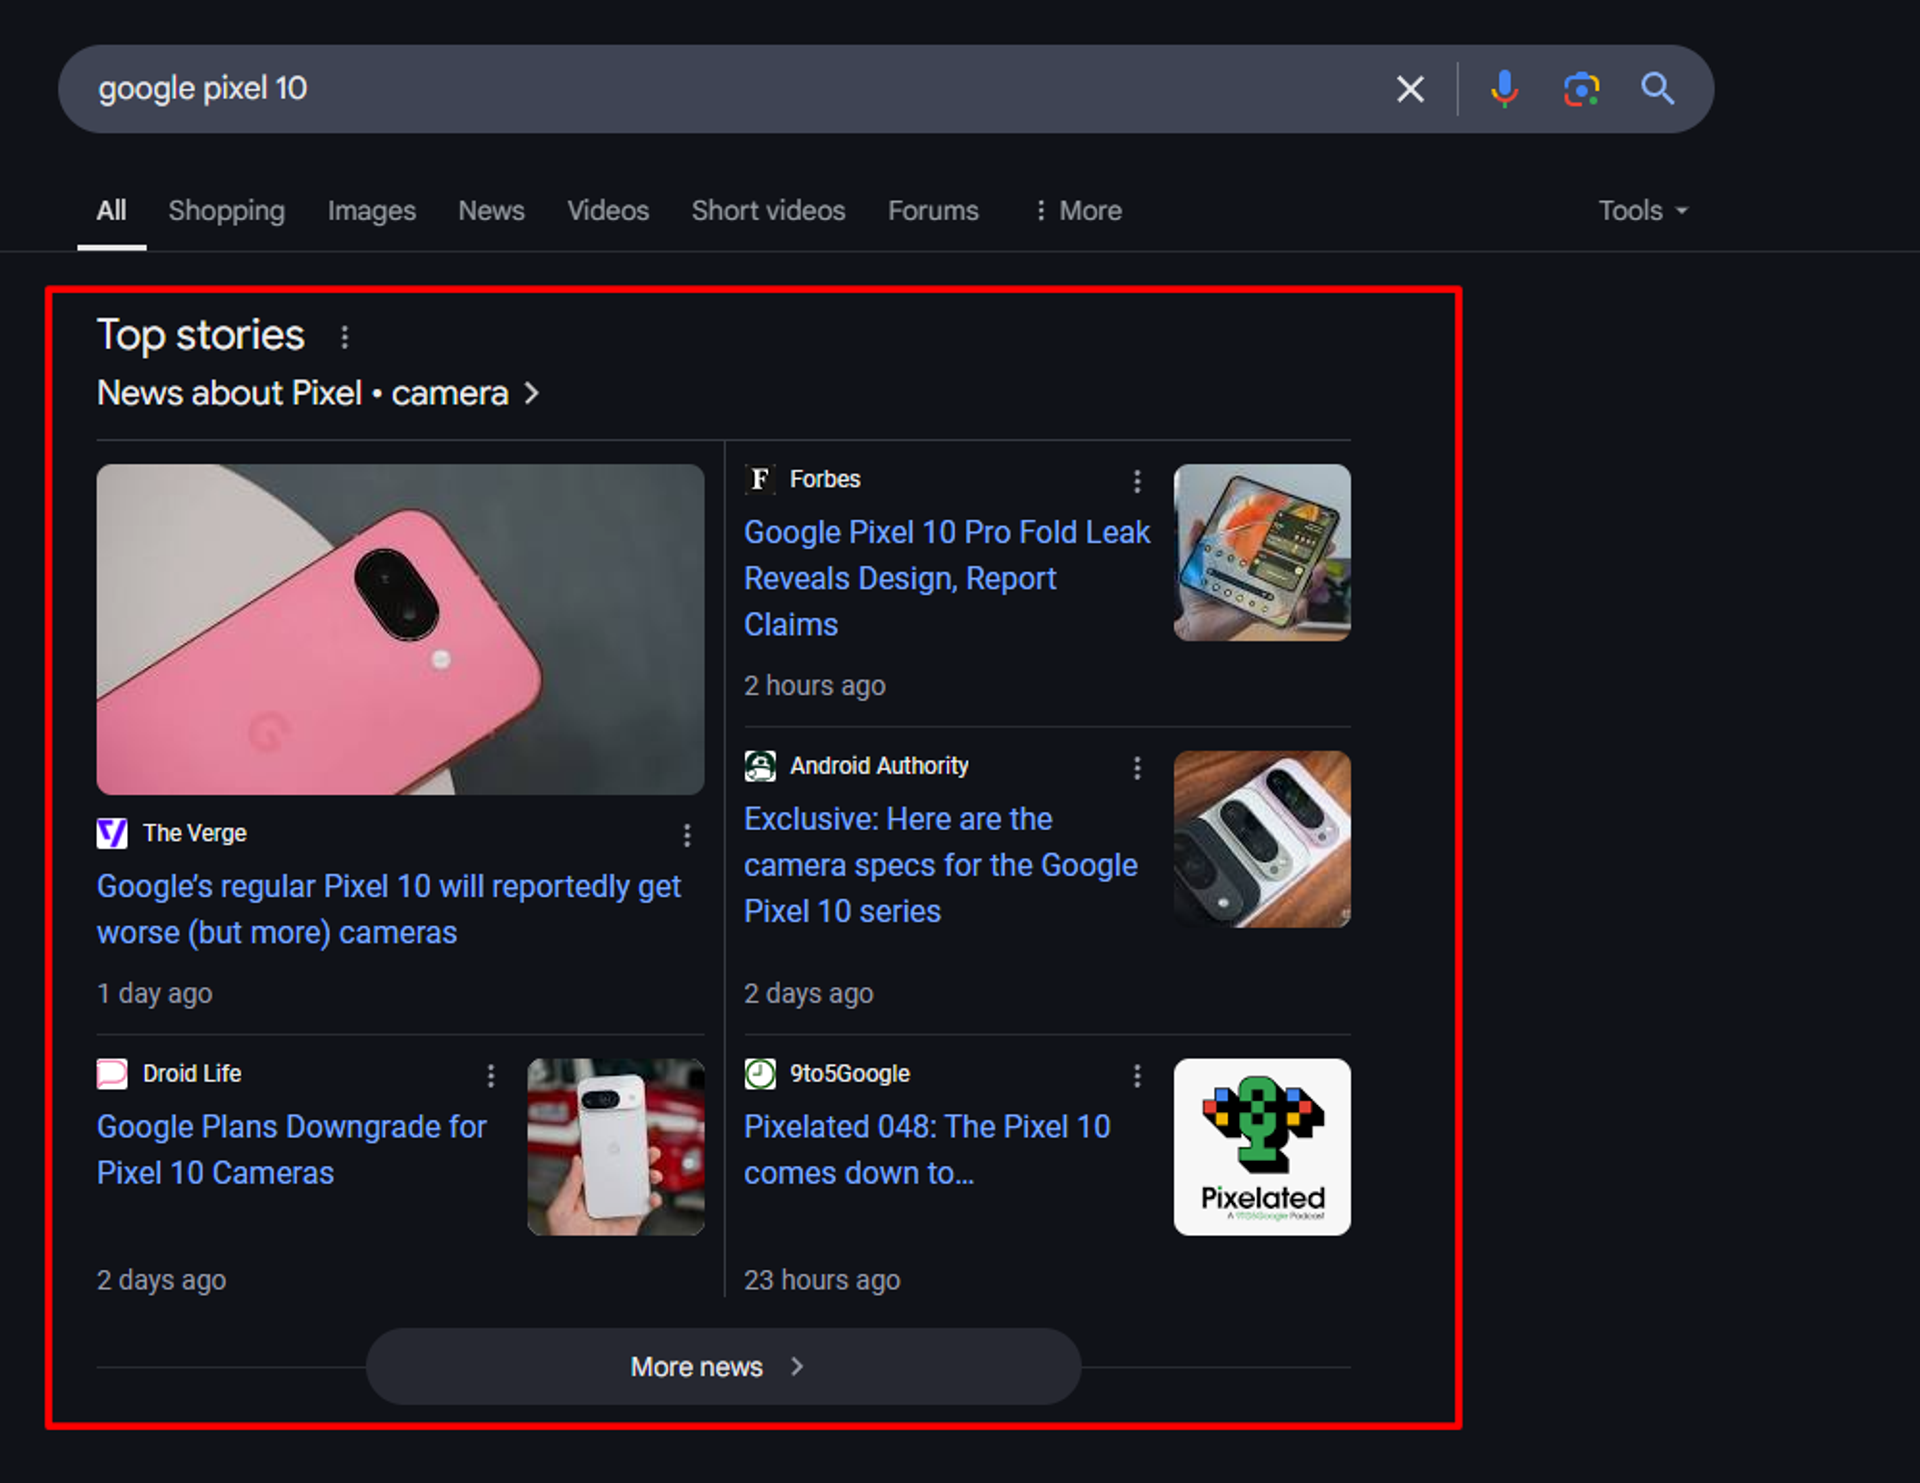Image resolution: width=1920 pixels, height=1483 pixels.
Task: Expand News about Pixel camera chevron
Action: (532, 394)
